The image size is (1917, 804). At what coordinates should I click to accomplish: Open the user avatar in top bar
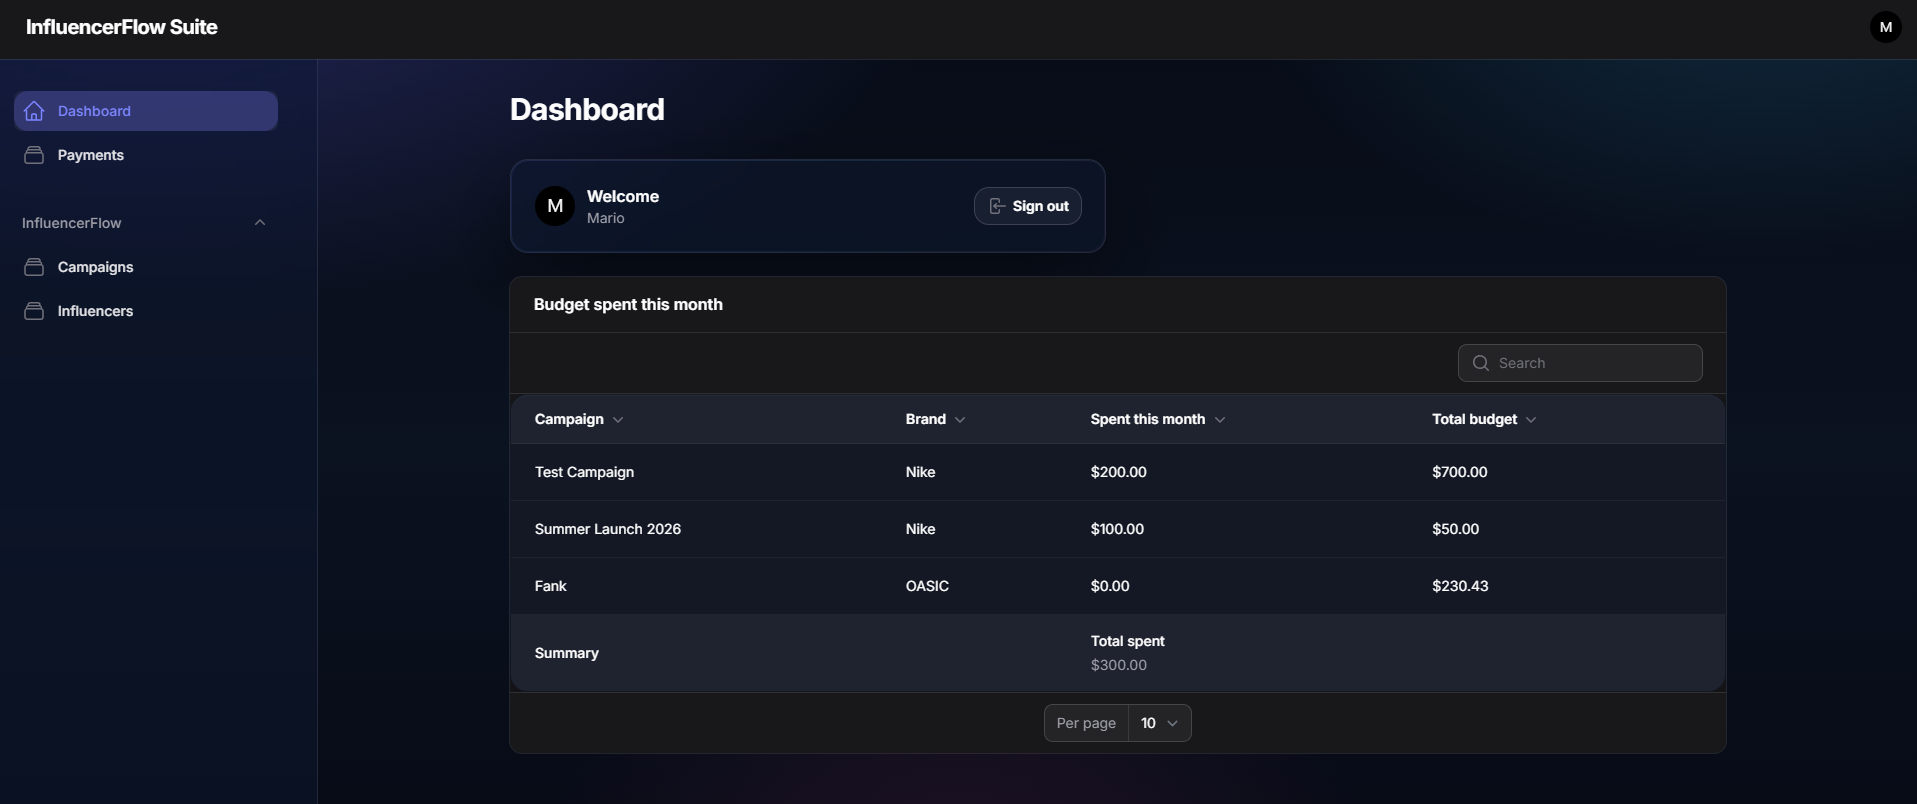[1885, 27]
